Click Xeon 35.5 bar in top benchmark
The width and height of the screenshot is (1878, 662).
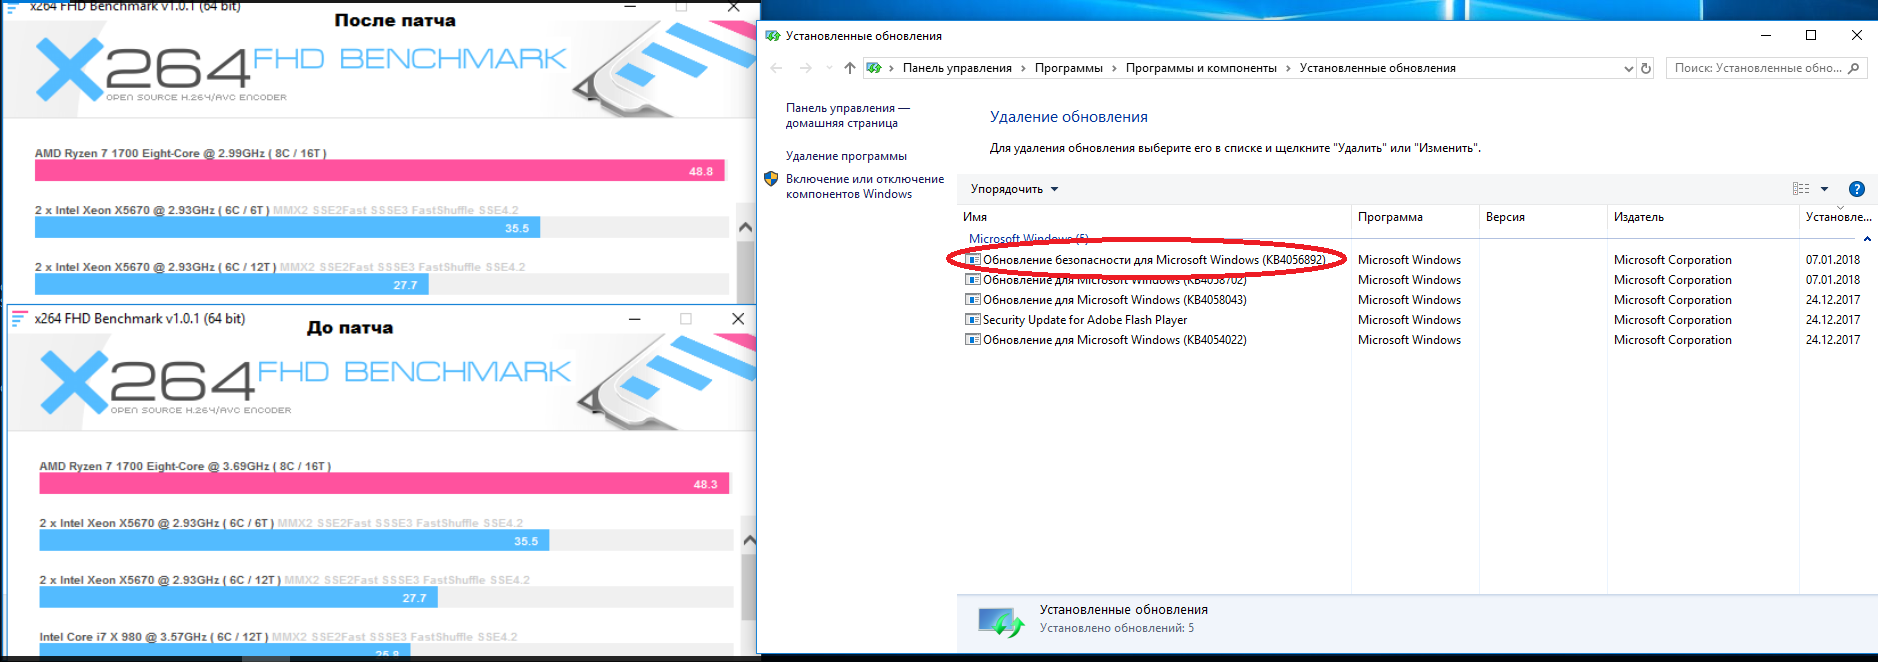pyautogui.click(x=287, y=228)
